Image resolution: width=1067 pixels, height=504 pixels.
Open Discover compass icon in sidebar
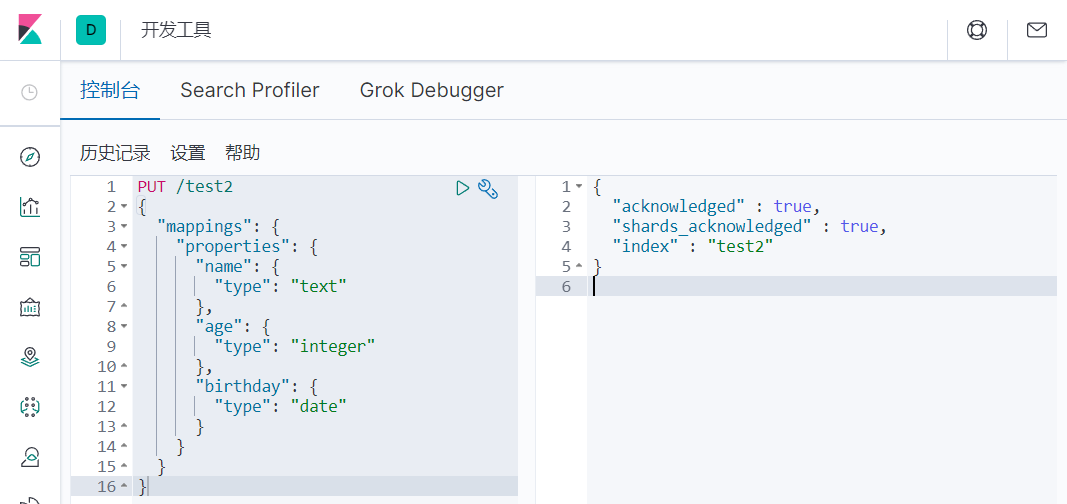click(x=30, y=157)
